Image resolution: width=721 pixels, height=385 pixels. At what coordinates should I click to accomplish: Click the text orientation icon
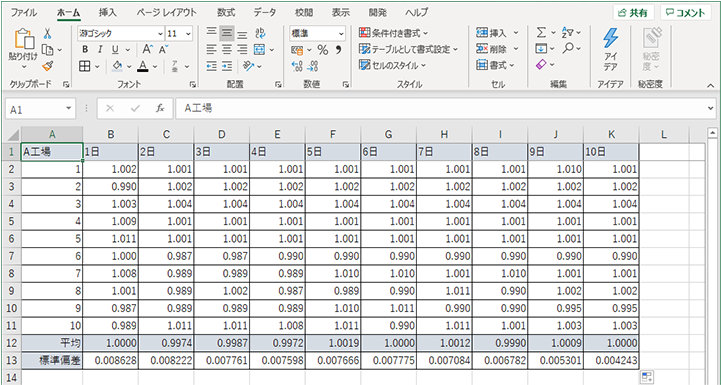click(x=249, y=66)
